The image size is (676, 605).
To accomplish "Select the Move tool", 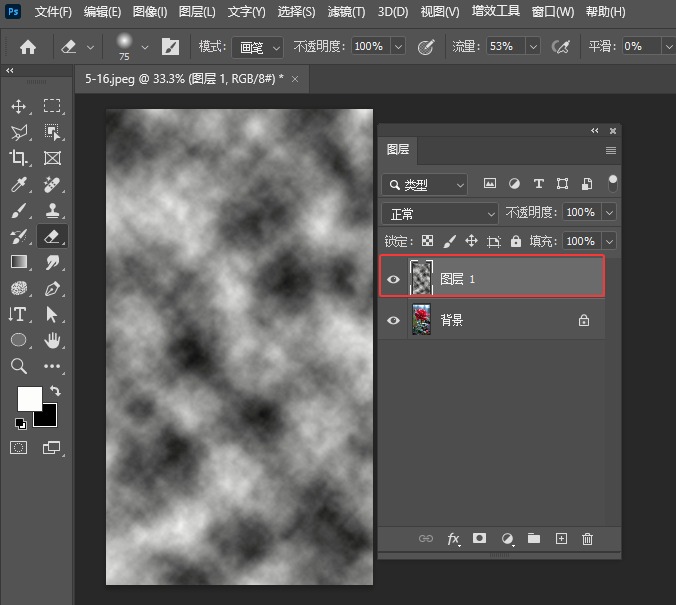I will click(19, 106).
